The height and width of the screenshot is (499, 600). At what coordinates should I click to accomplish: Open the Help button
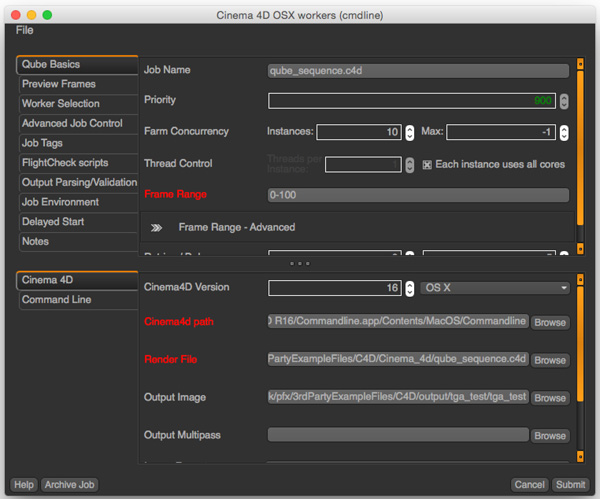(x=24, y=485)
